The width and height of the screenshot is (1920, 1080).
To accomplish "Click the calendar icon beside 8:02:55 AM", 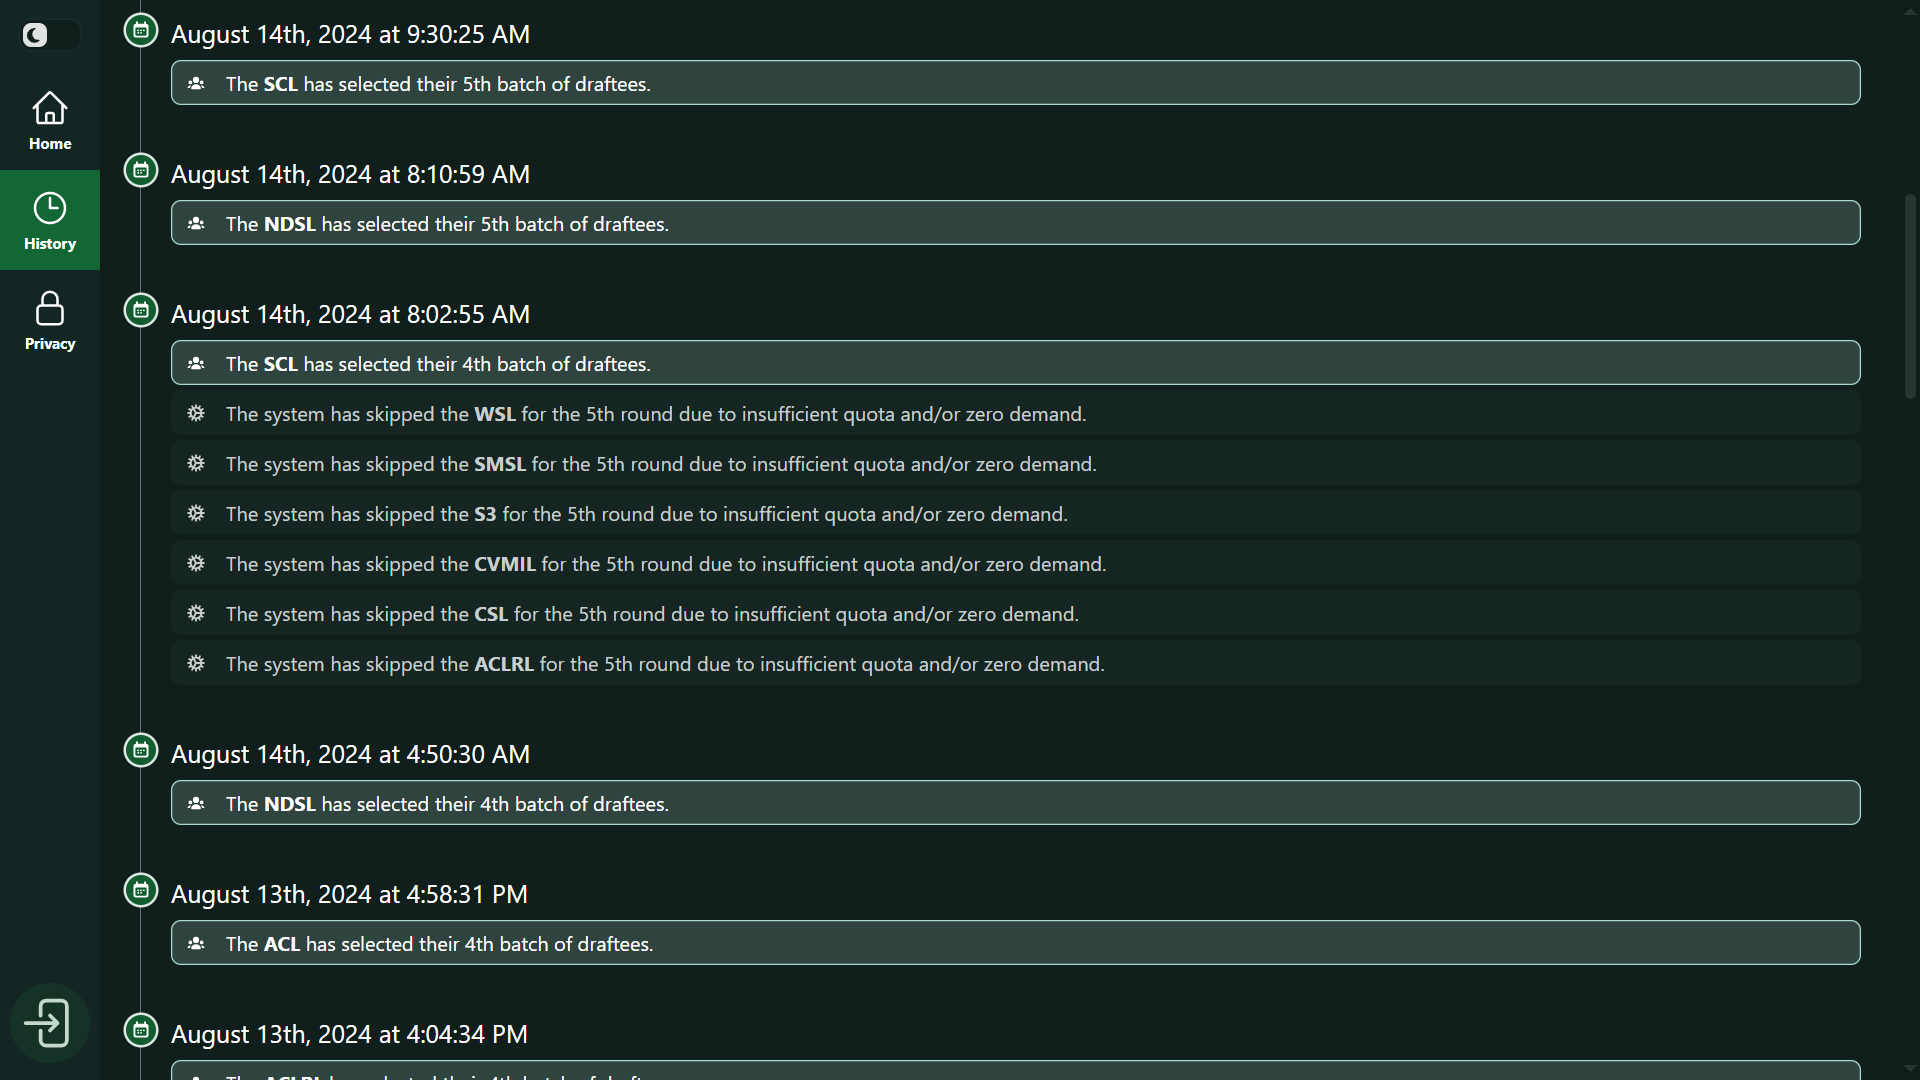I will coord(141,310).
